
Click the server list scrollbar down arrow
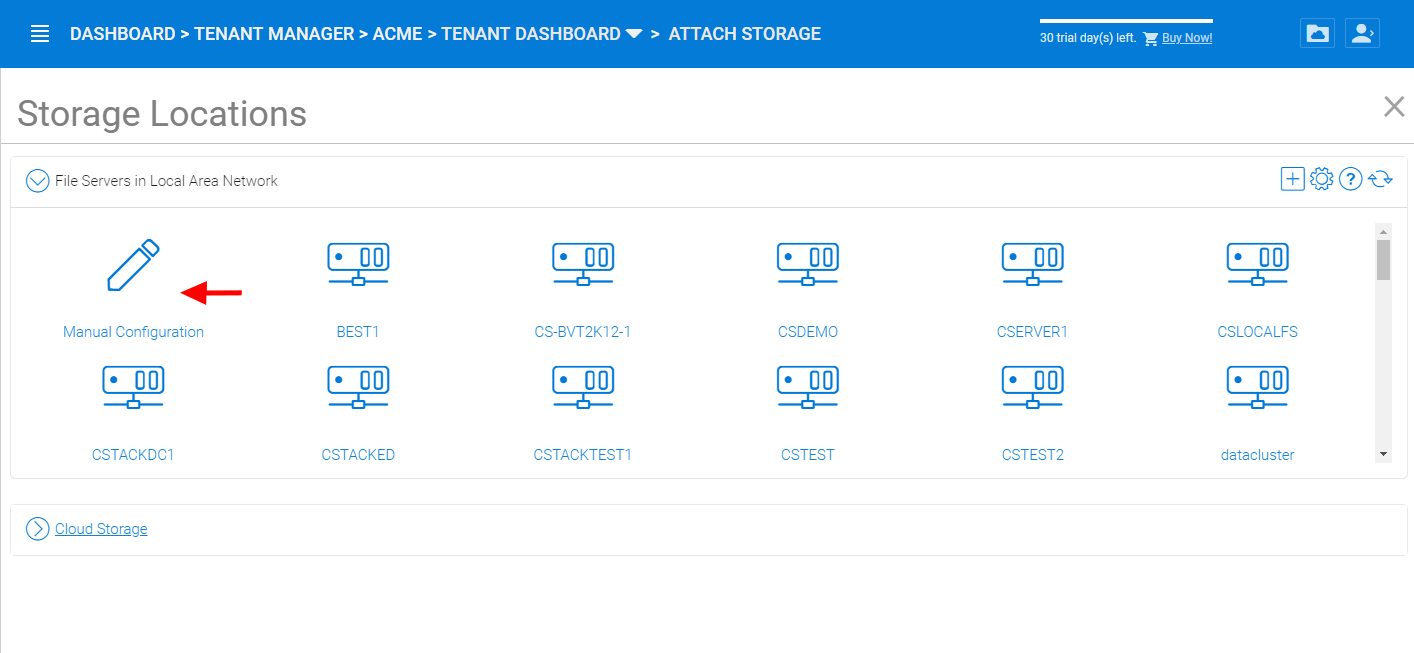tap(1383, 454)
